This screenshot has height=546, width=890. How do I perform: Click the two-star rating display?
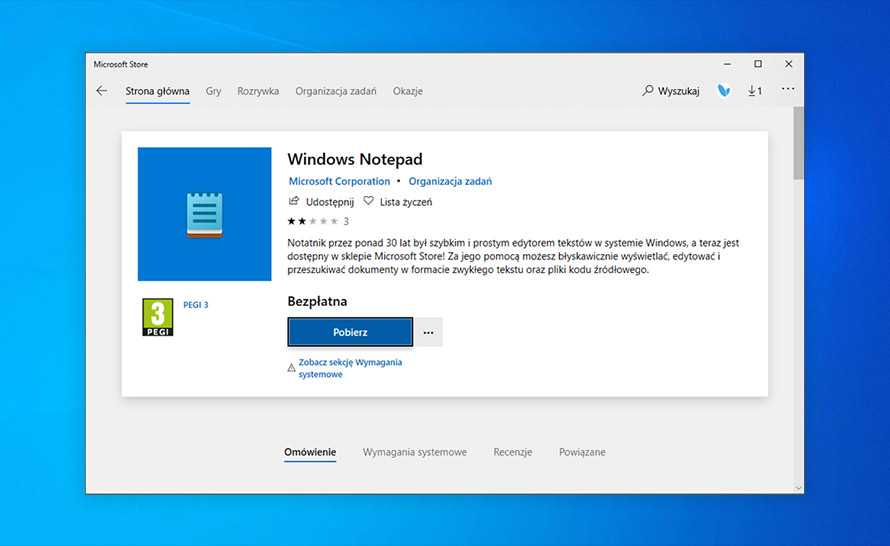312,221
